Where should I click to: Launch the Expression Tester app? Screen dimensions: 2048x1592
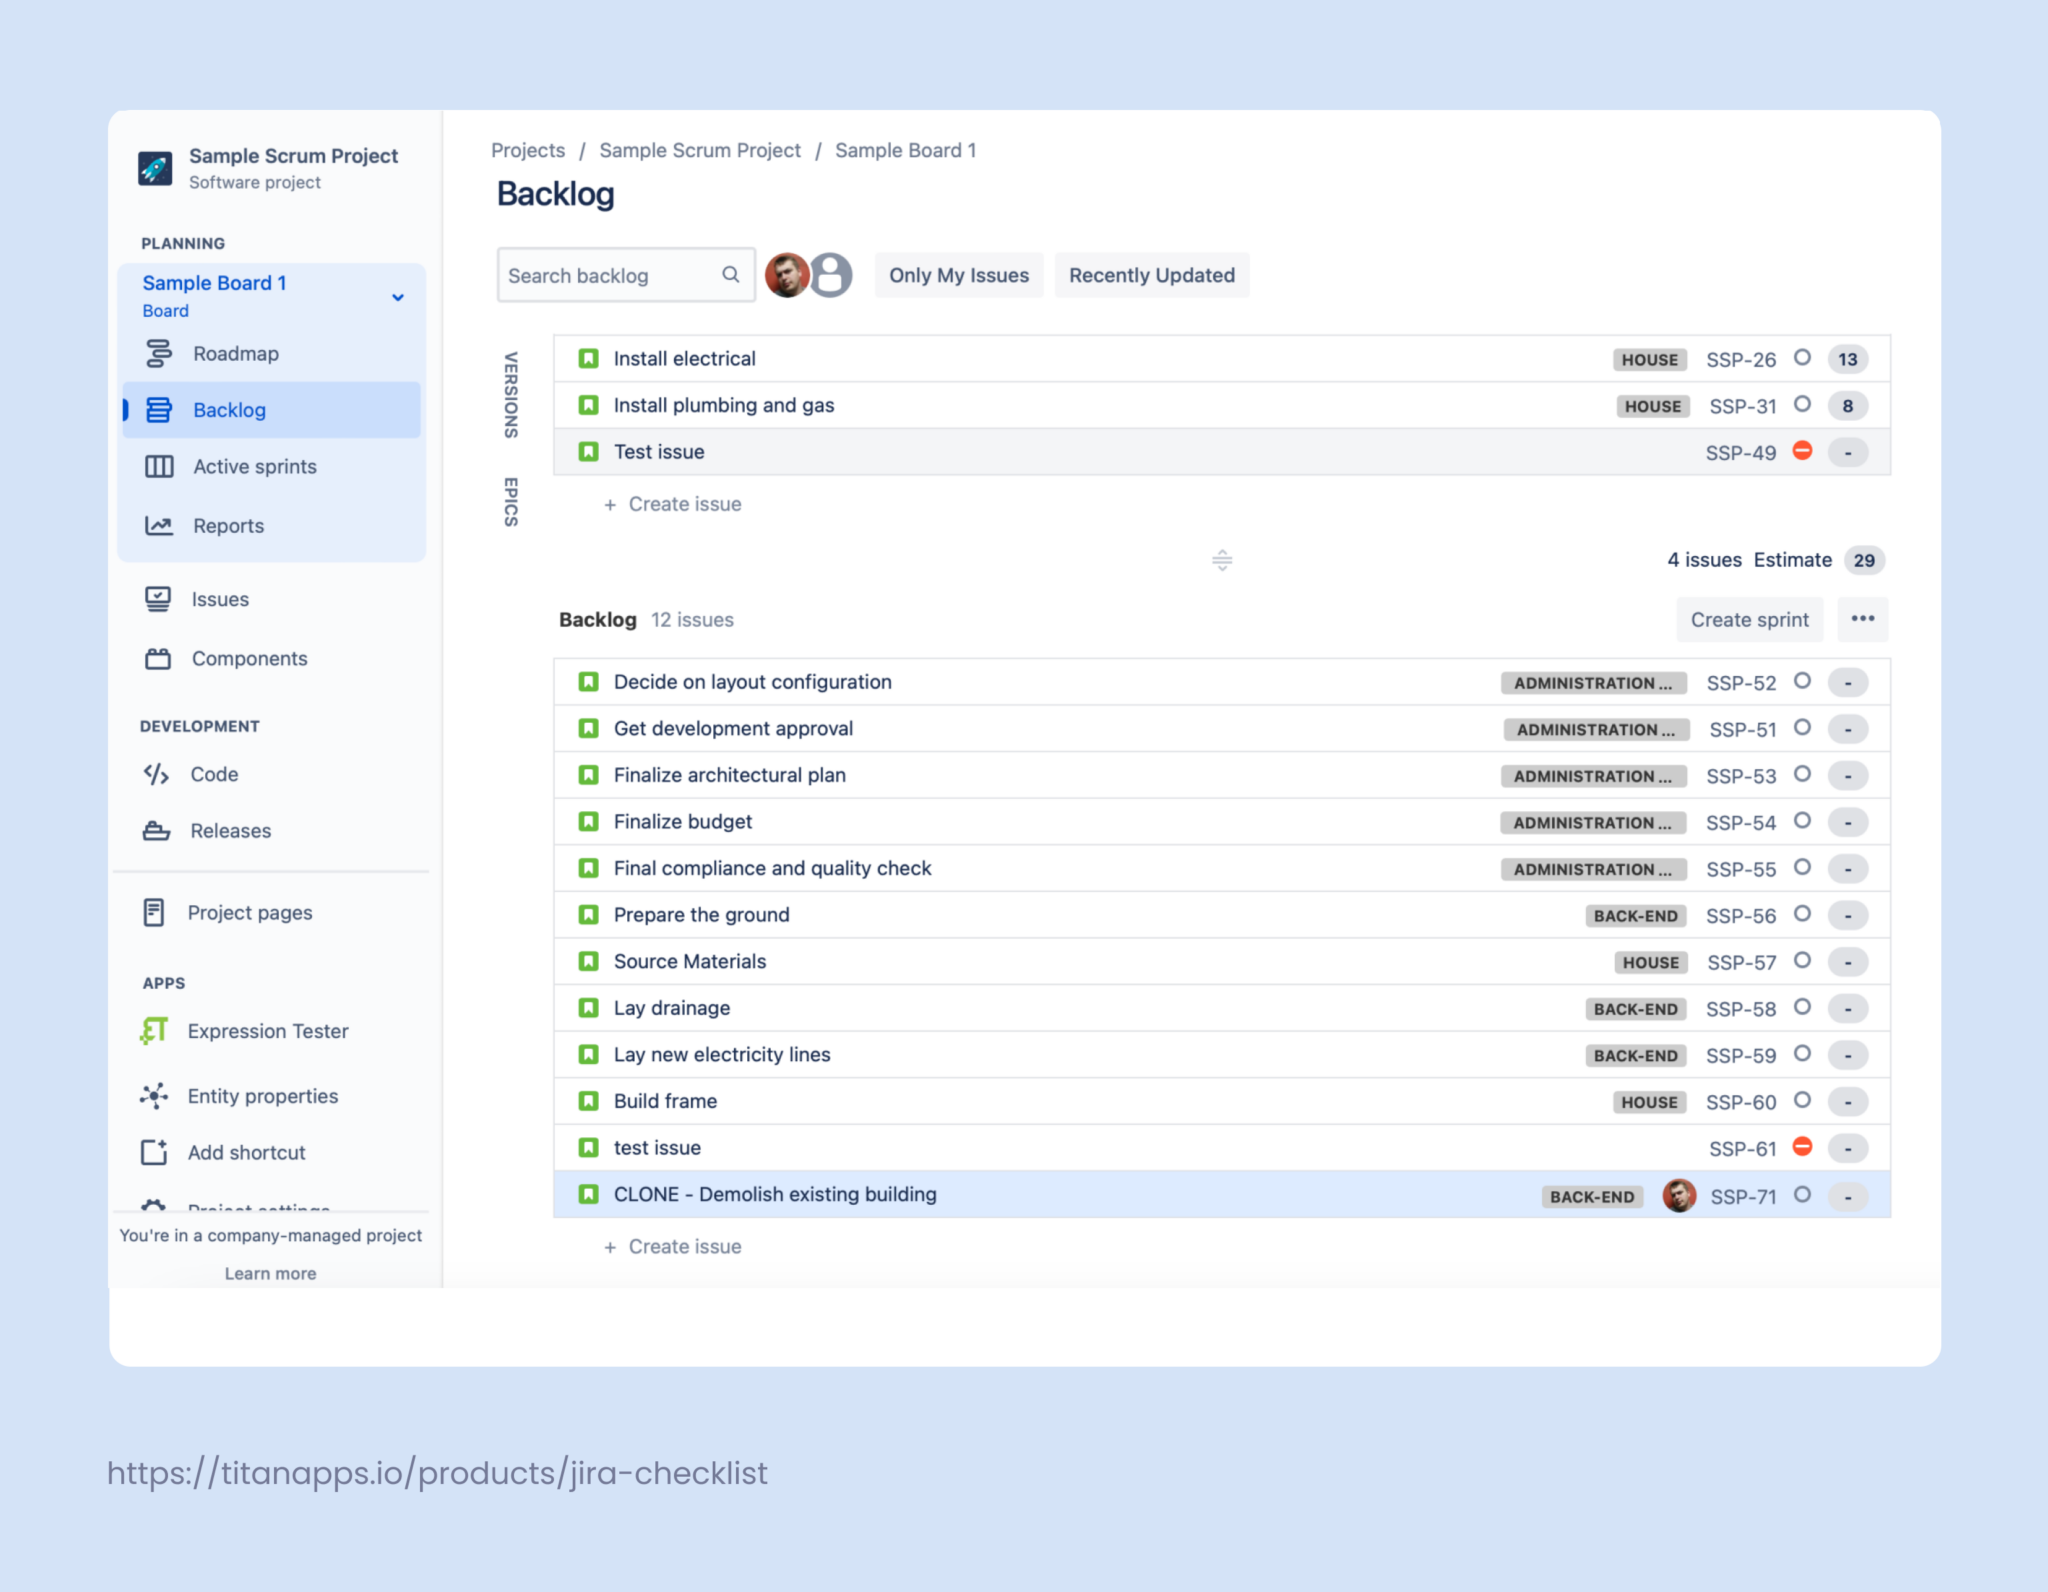coord(267,1031)
